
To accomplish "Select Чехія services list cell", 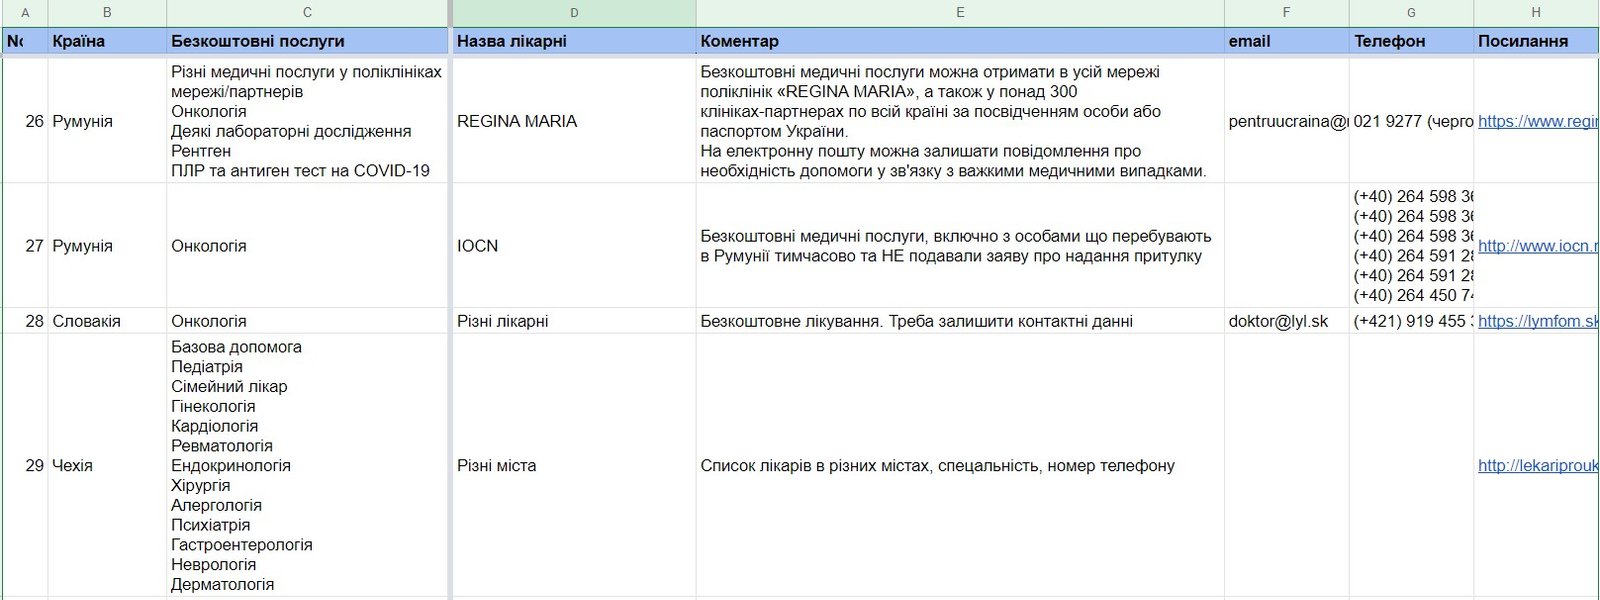I will point(307,466).
